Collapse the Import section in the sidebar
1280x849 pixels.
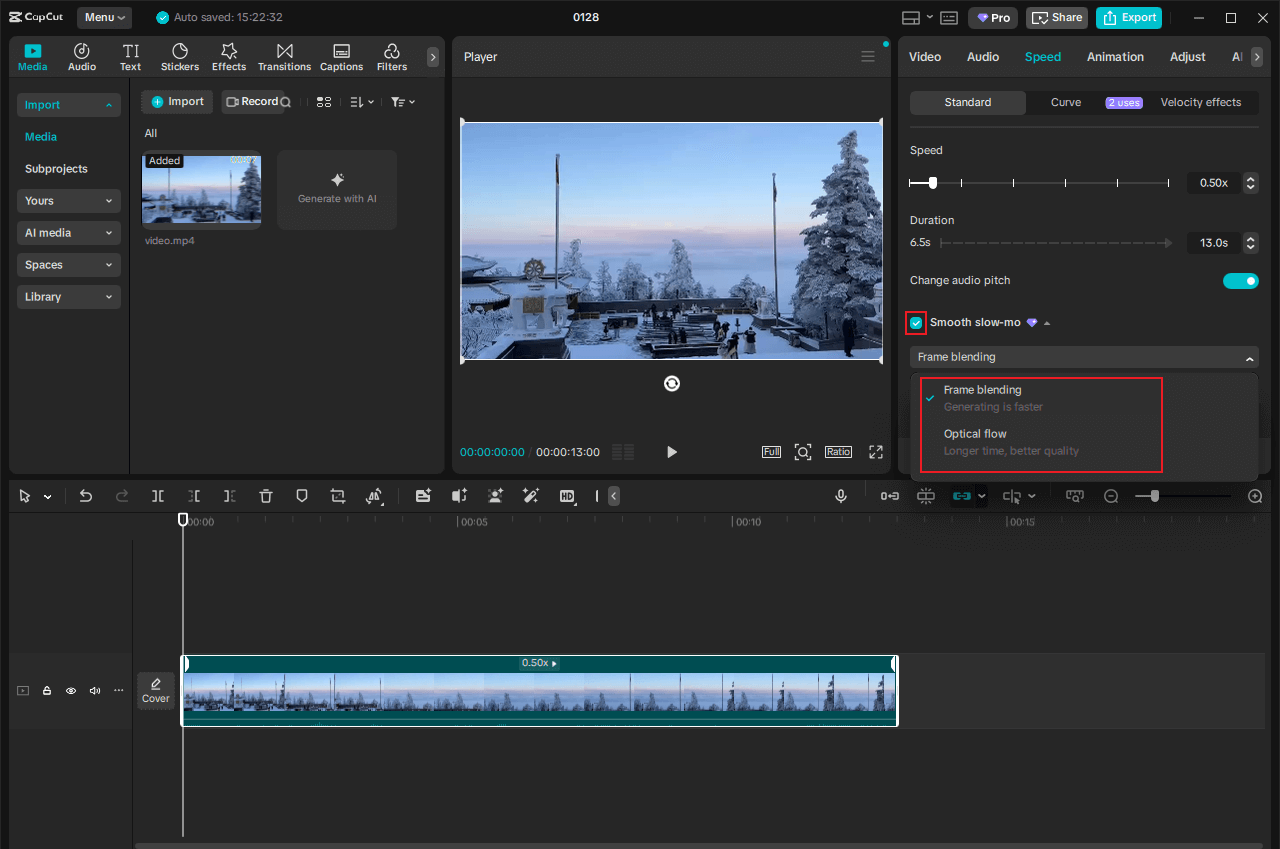[x=68, y=105]
